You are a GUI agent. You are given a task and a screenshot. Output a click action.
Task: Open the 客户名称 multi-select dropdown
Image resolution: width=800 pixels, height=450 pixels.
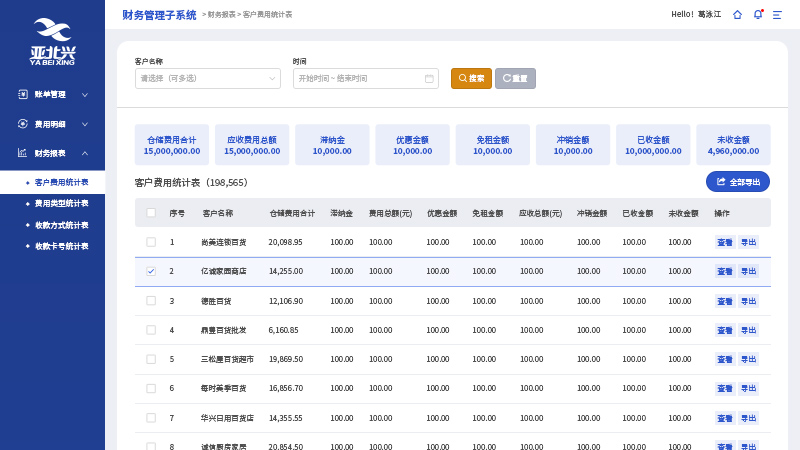tap(208, 79)
